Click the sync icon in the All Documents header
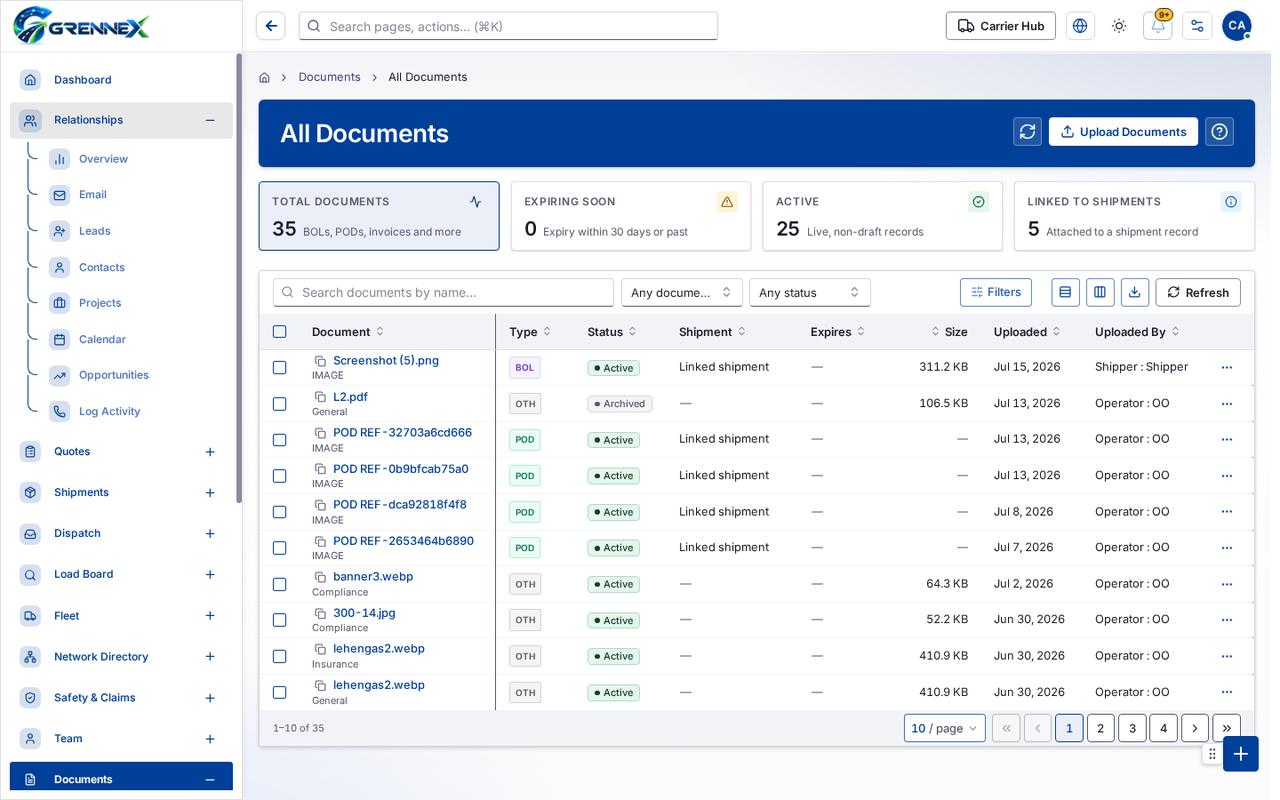Viewport: 1280px width, 800px height. click(x=1027, y=132)
